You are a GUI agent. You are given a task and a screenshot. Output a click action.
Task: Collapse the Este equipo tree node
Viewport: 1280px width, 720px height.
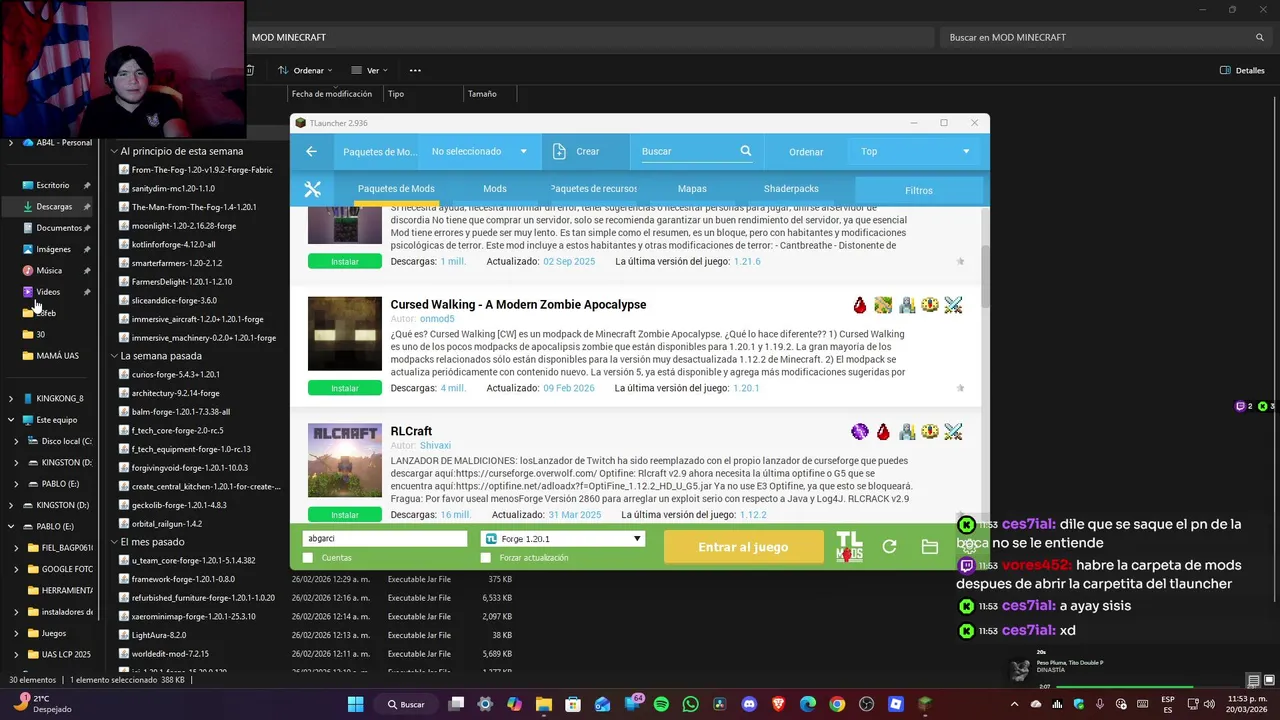11,420
